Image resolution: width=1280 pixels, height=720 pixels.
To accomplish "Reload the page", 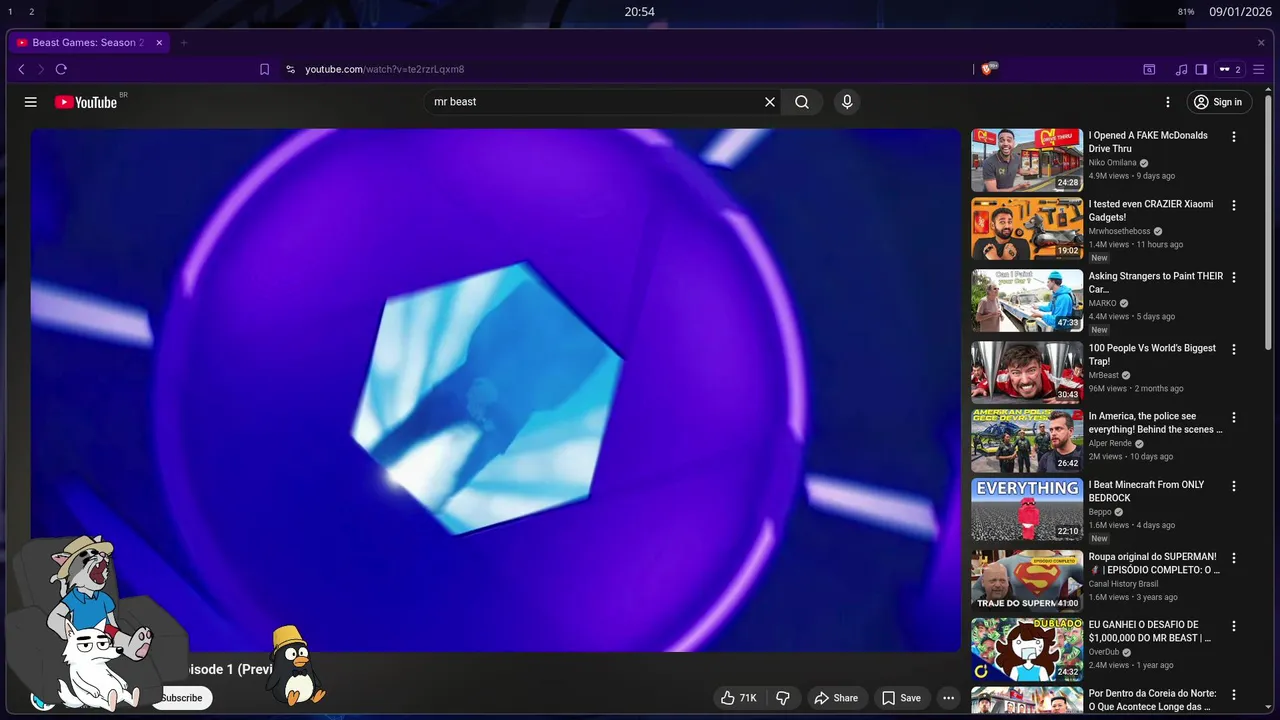I will (61, 69).
